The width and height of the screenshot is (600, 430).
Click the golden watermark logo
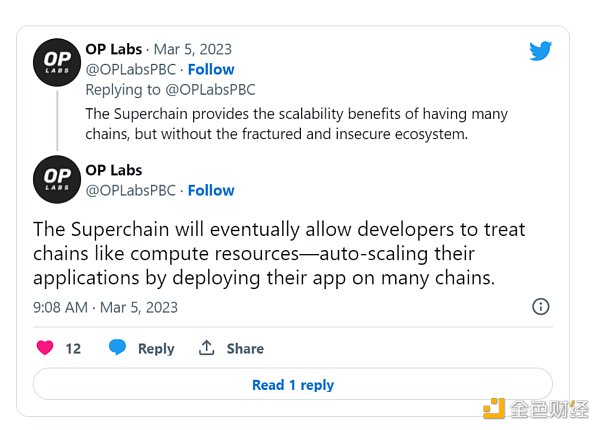(495, 408)
